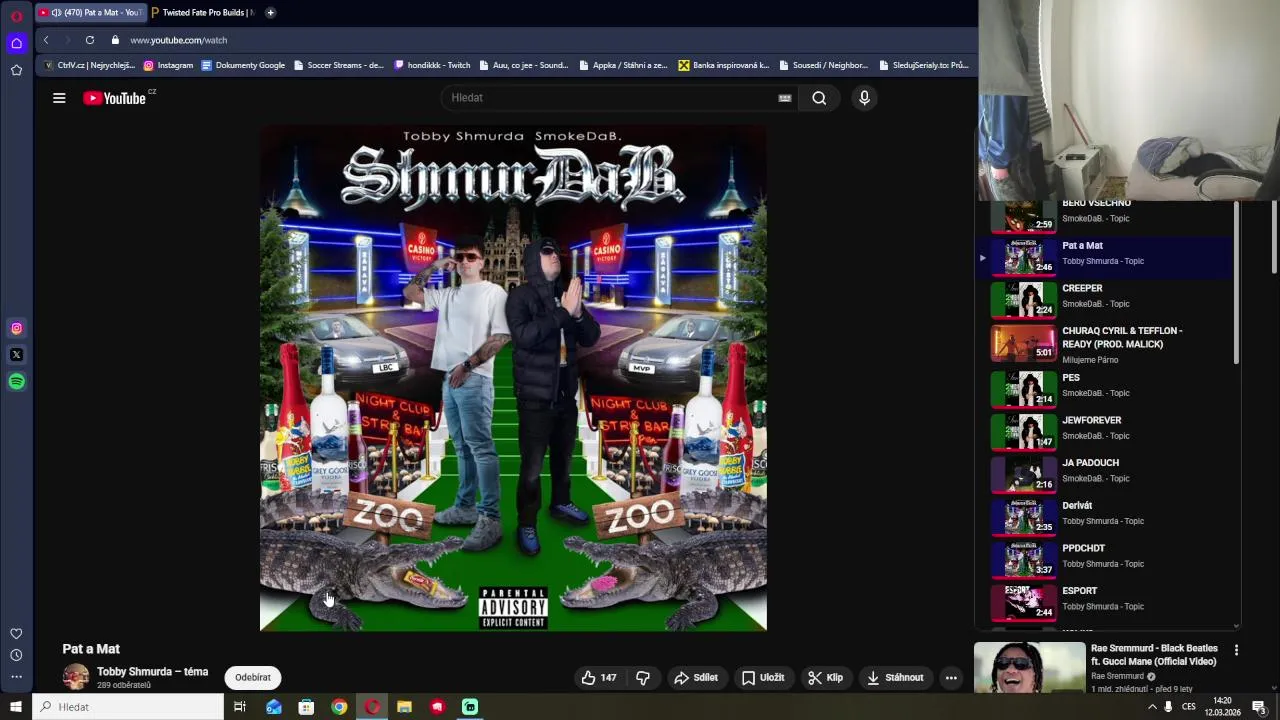Switch to Twisted Fate Pro Builds tab
The image size is (1280, 720).
[202, 13]
